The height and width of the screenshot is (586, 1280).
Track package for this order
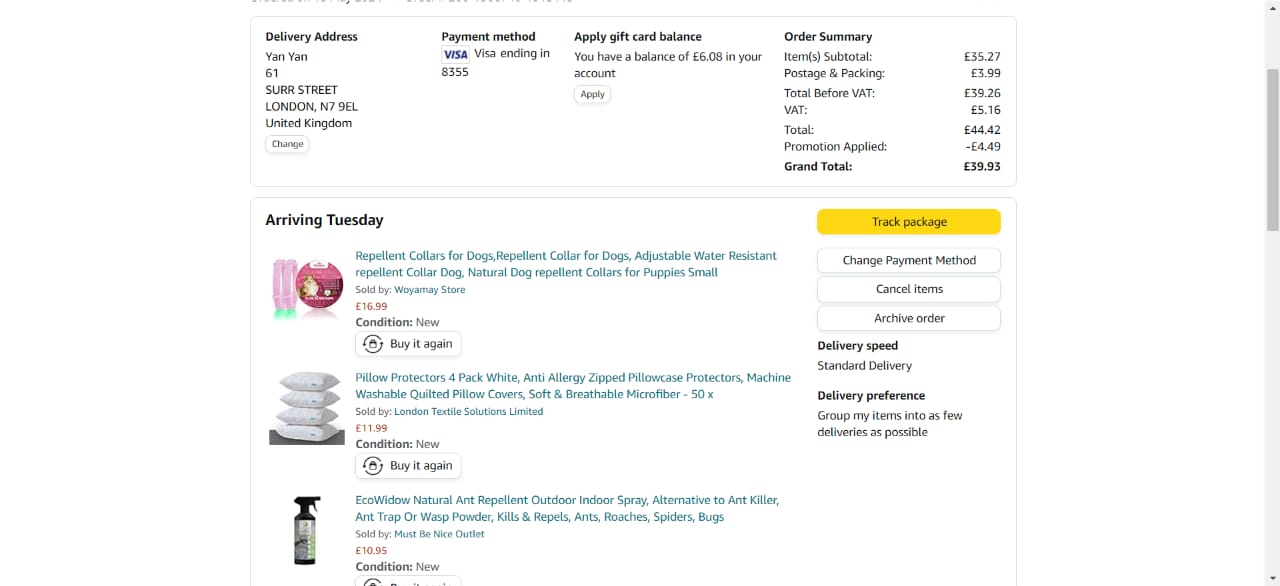click(x=909, y=222)
